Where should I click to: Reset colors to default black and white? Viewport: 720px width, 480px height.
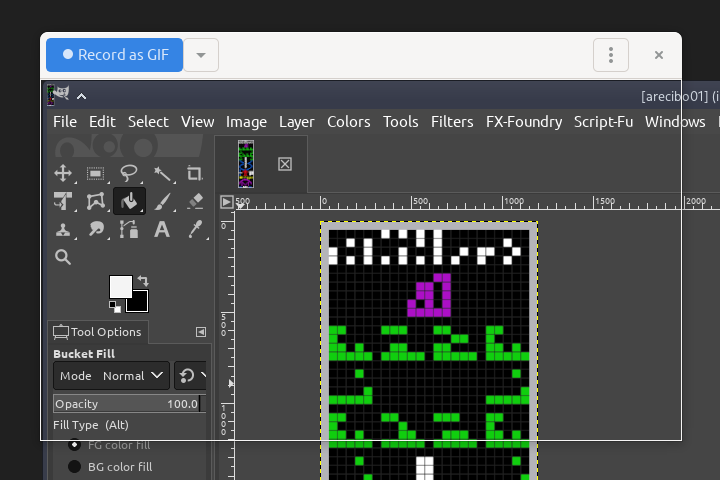point(115,307)
